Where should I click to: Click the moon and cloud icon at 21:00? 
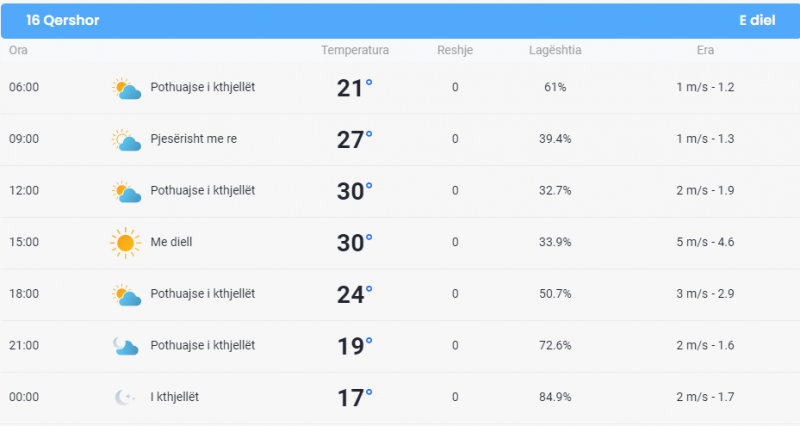126,346
